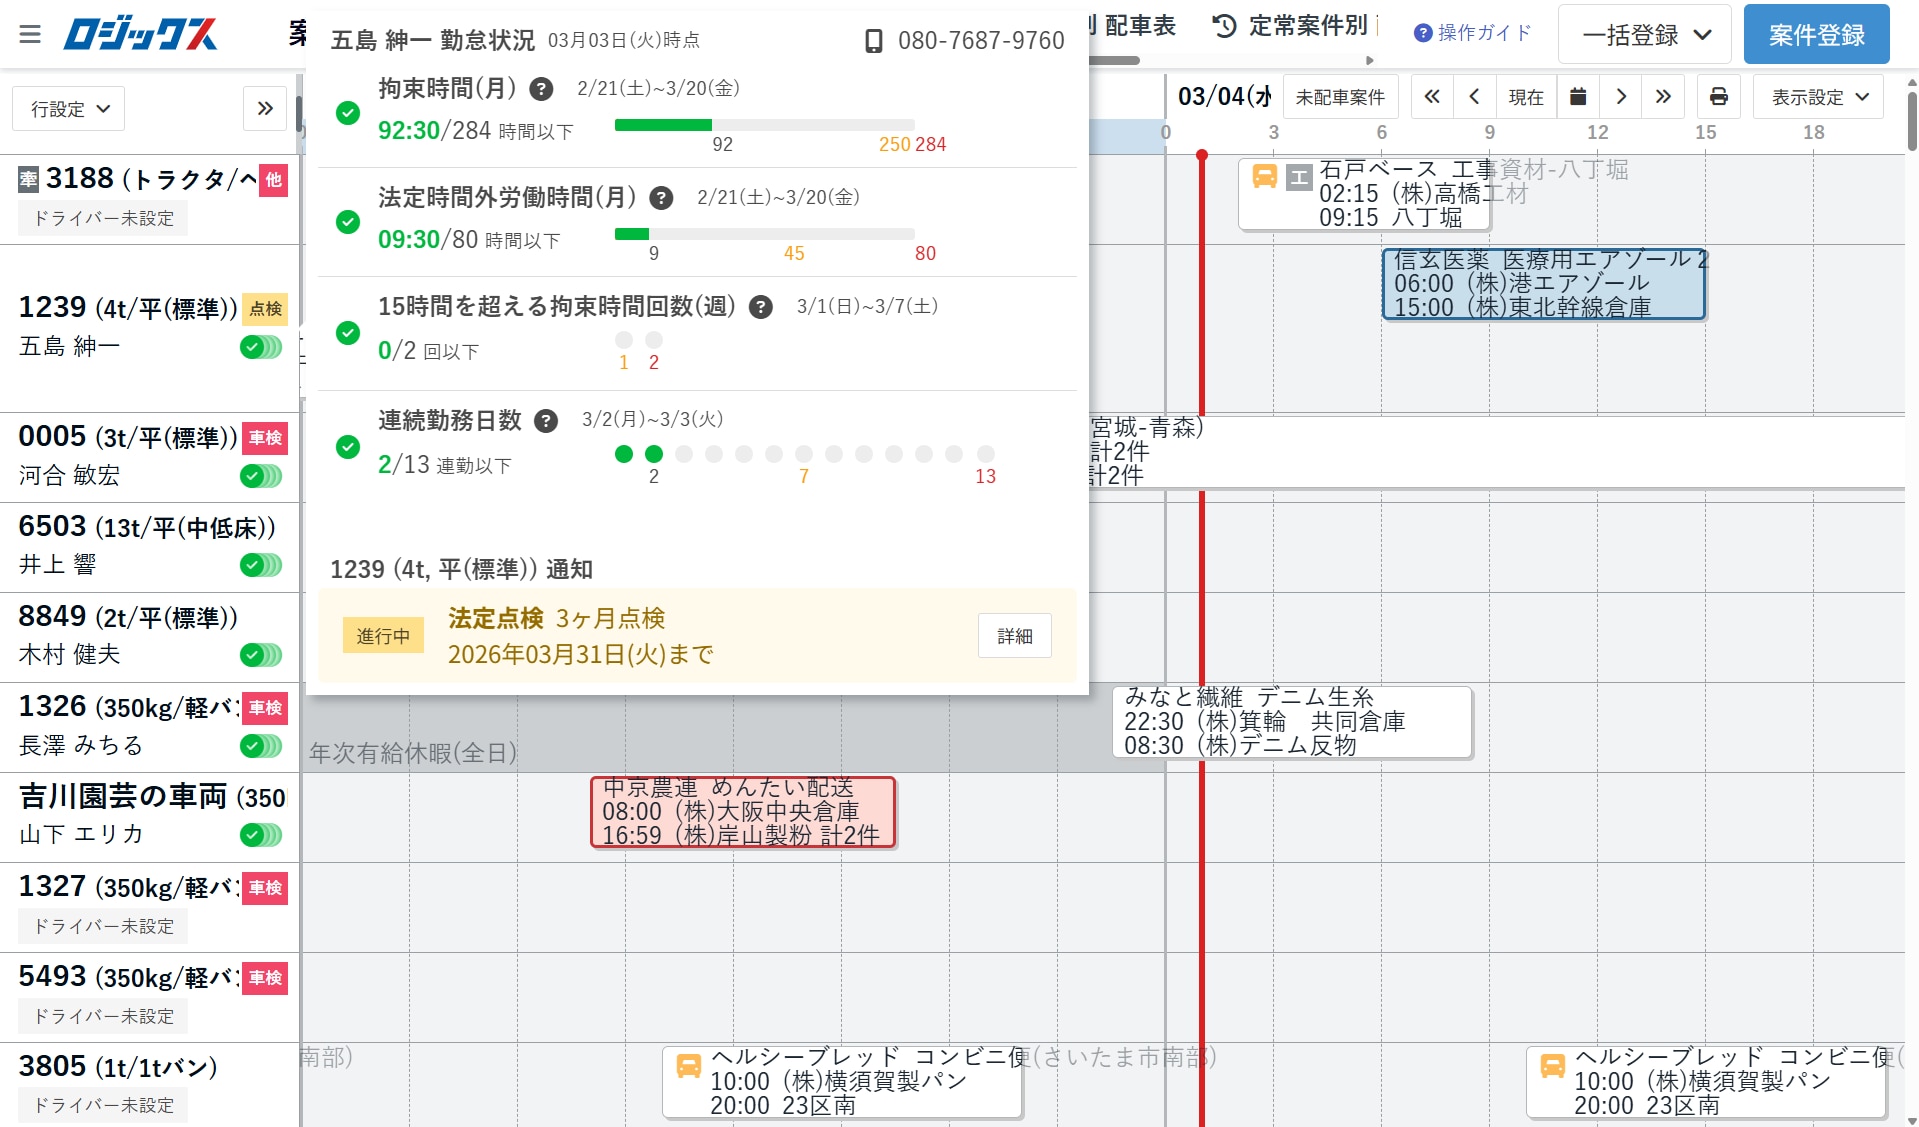Open the 操作ガイド link
Image resolution: width=1919 pixels, height=1127 pixels.
point(1472,33)
